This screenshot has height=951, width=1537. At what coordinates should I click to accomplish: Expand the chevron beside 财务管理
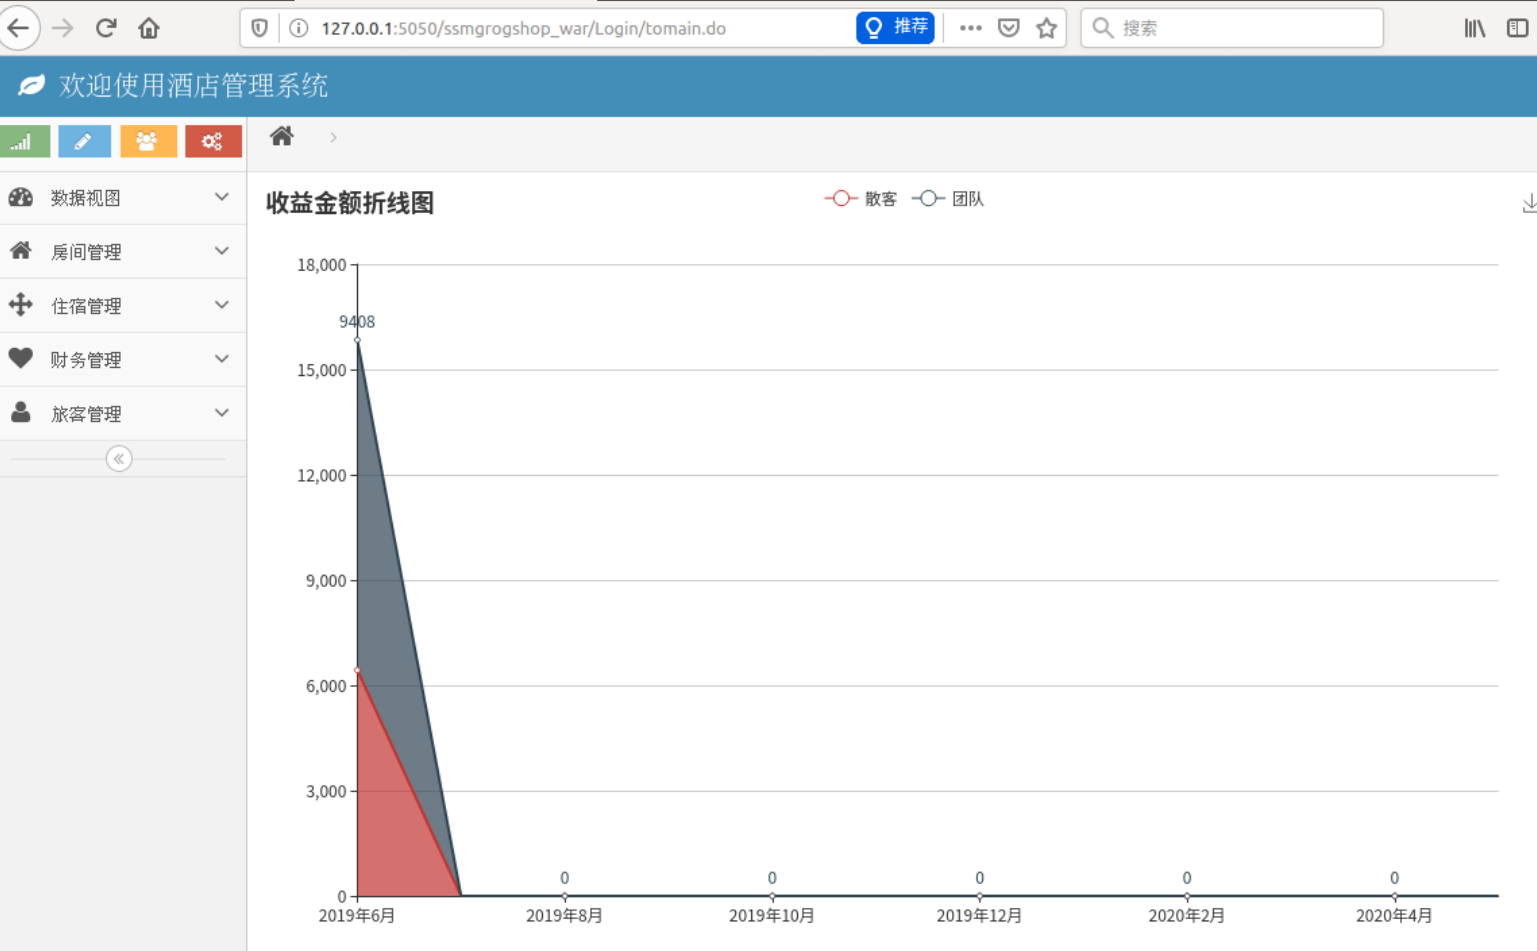coord(222,359)
